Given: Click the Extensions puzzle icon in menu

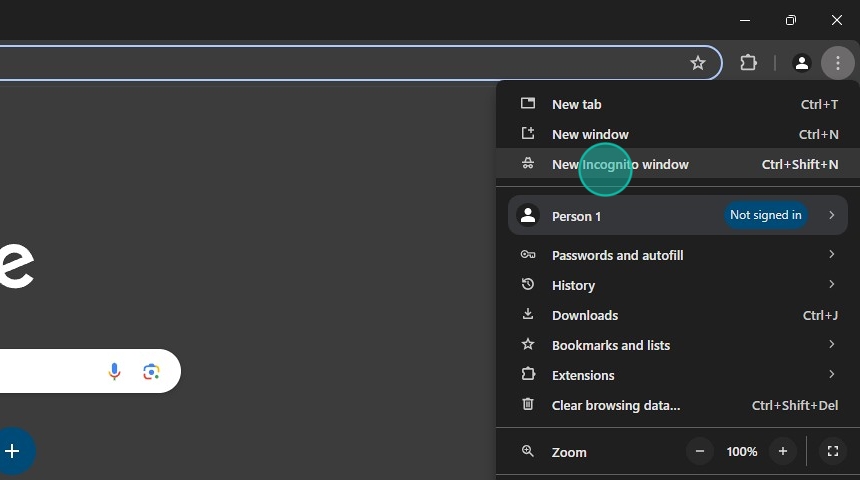Looking at the screenshot, I should [x=528, y=374].
